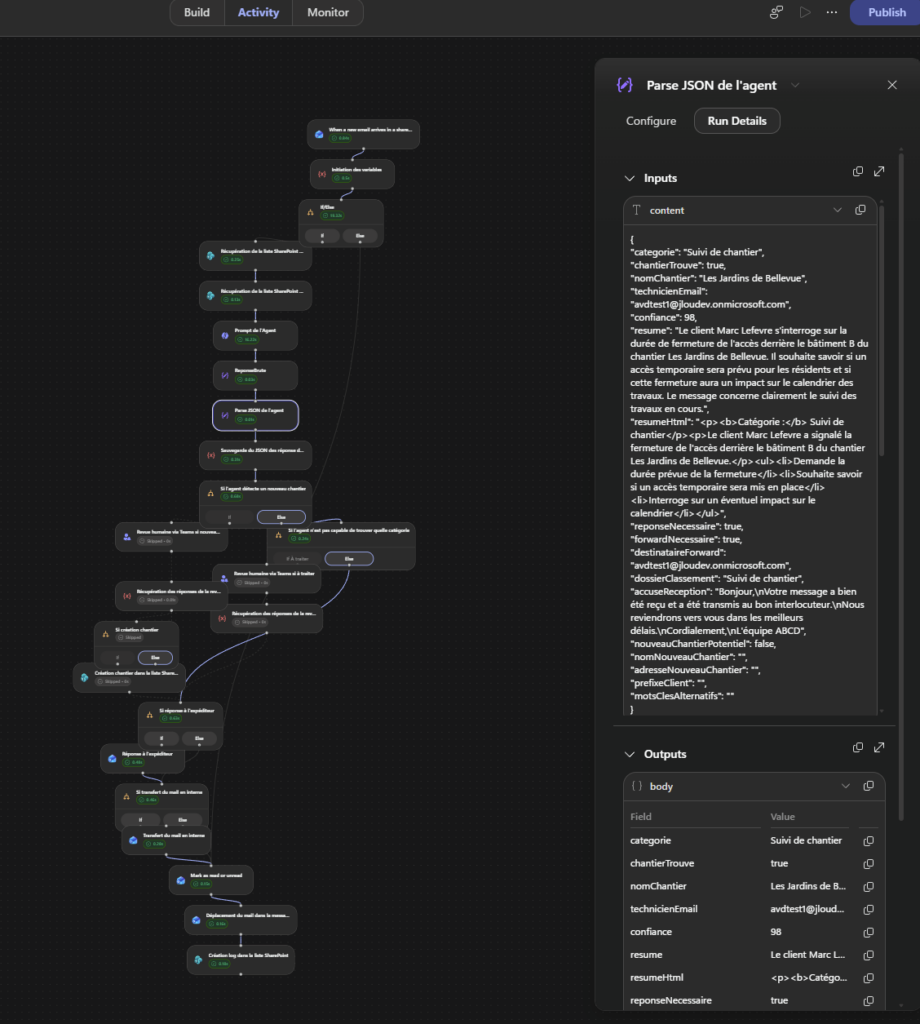Click the details panel vertical scrollbar

point(901,485)
